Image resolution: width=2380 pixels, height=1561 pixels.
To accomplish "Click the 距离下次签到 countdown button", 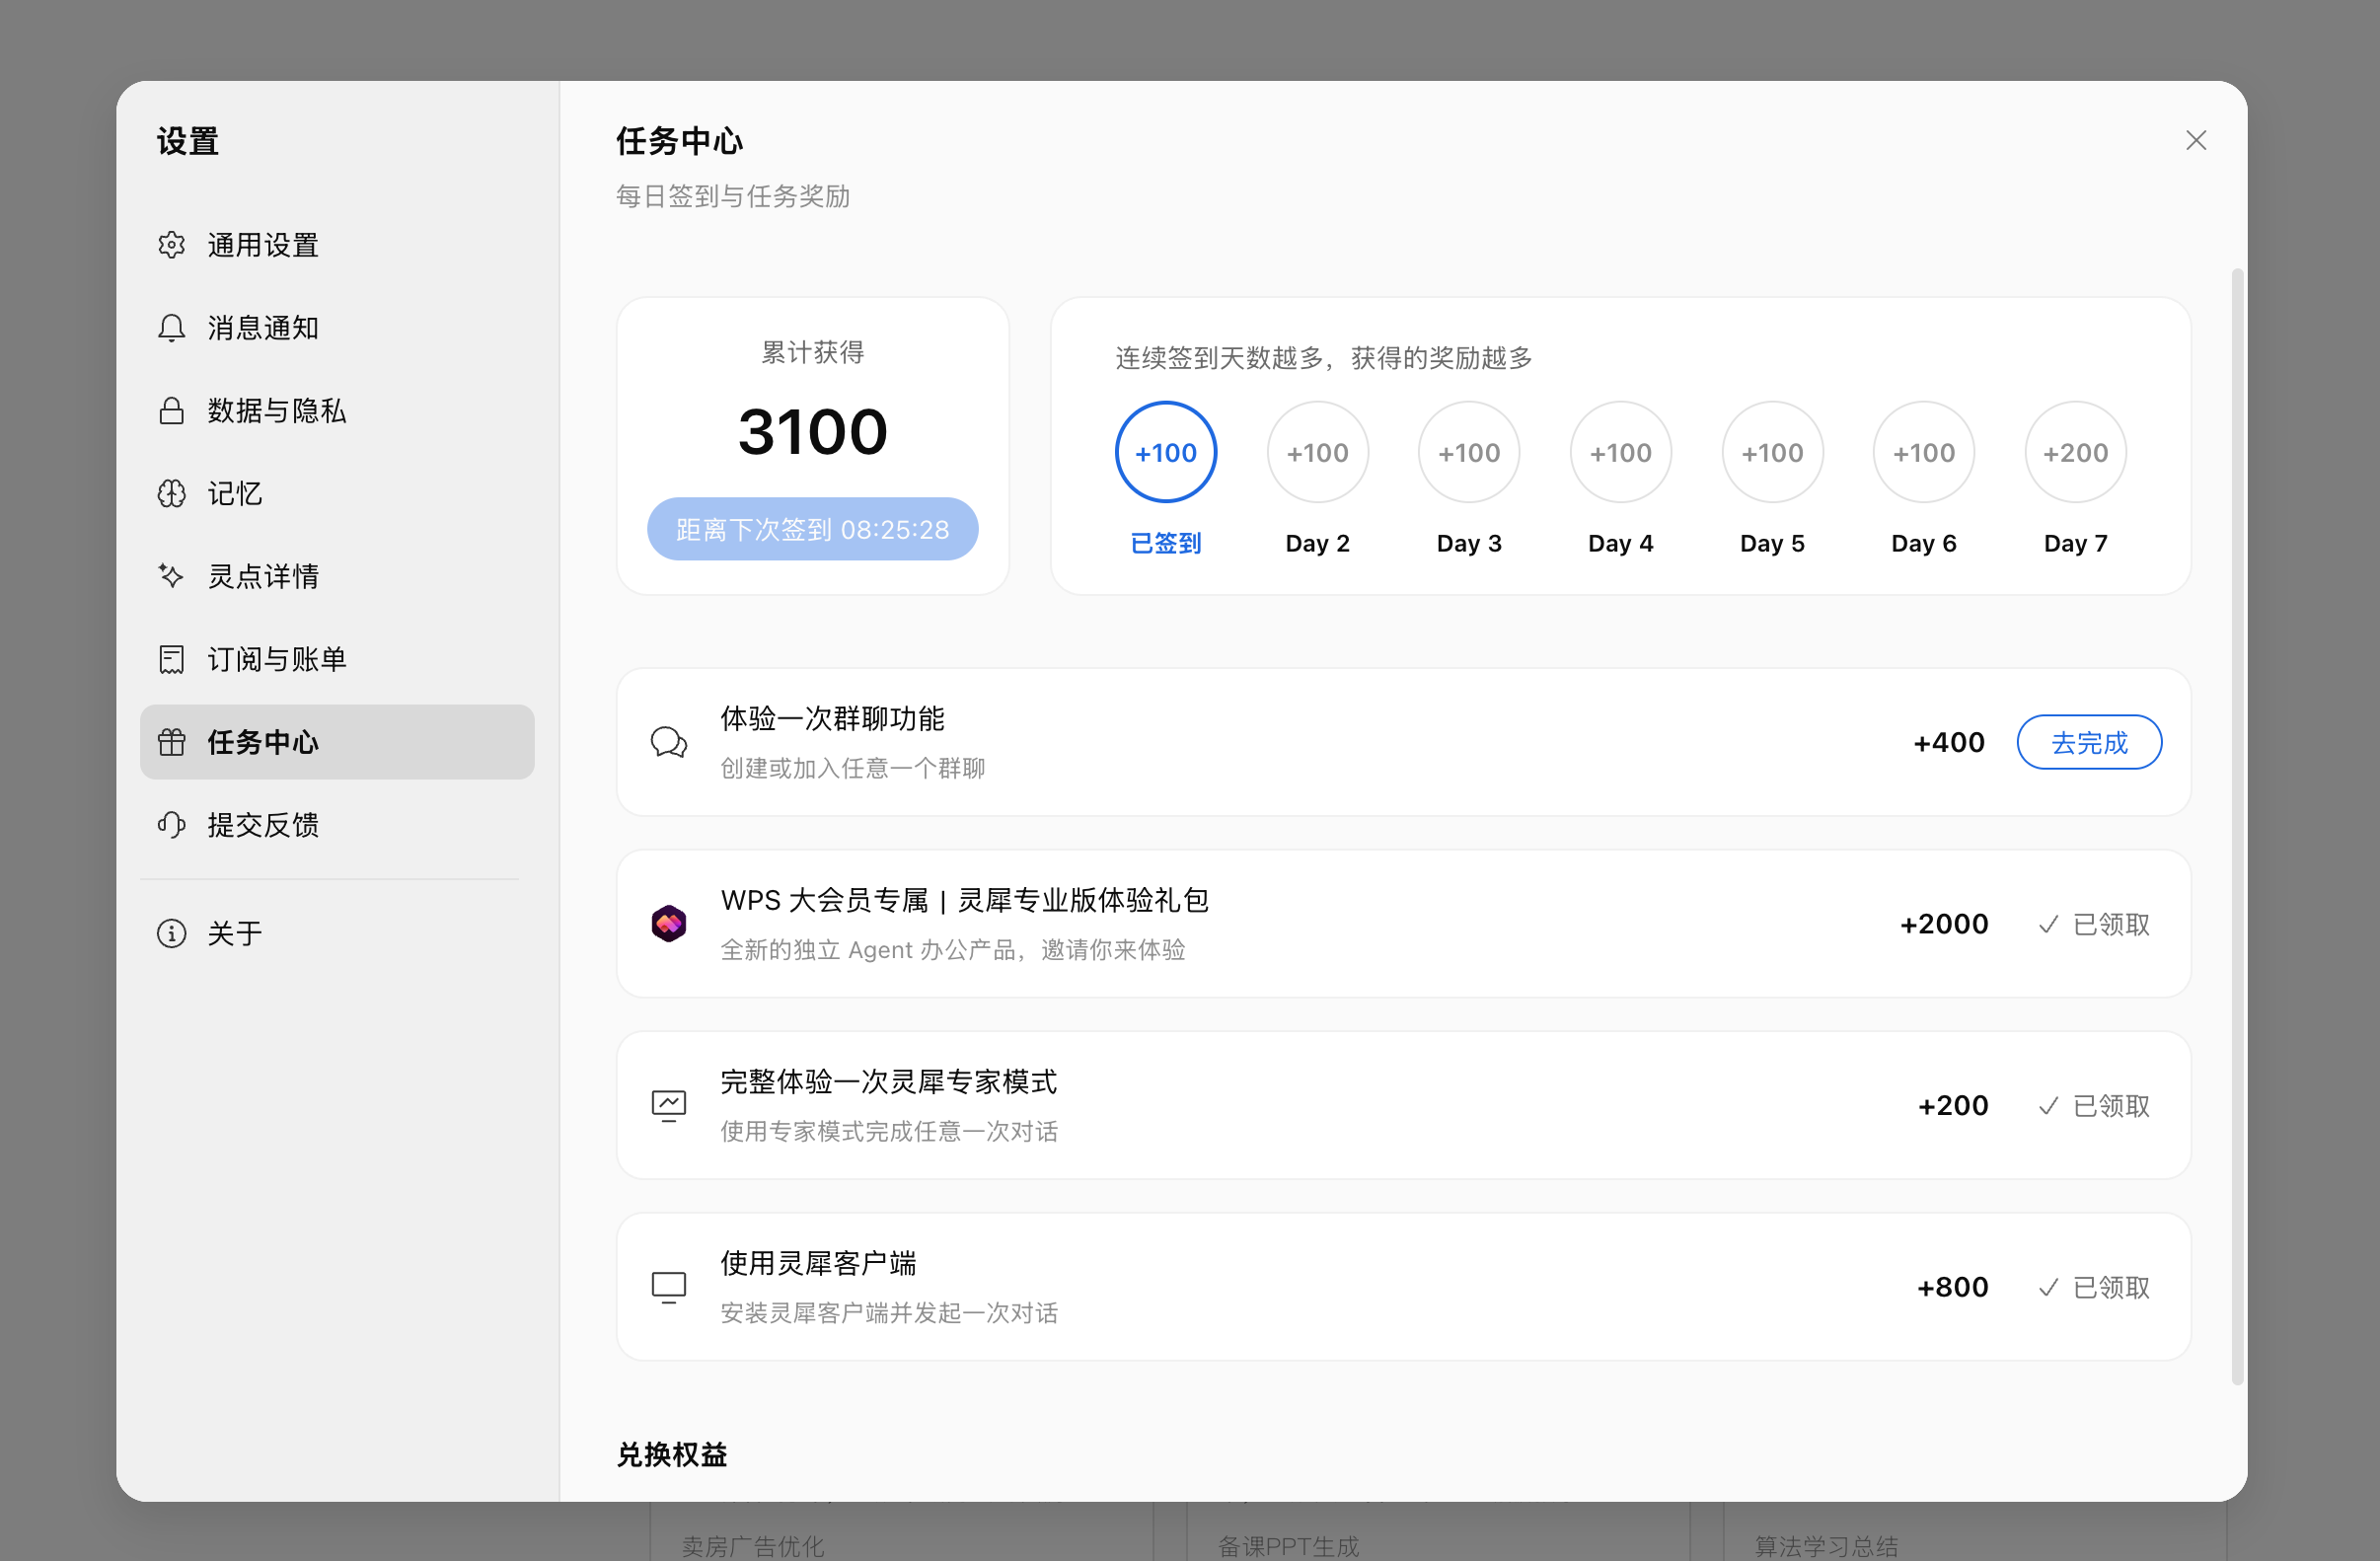I will (x=812, y=529).
